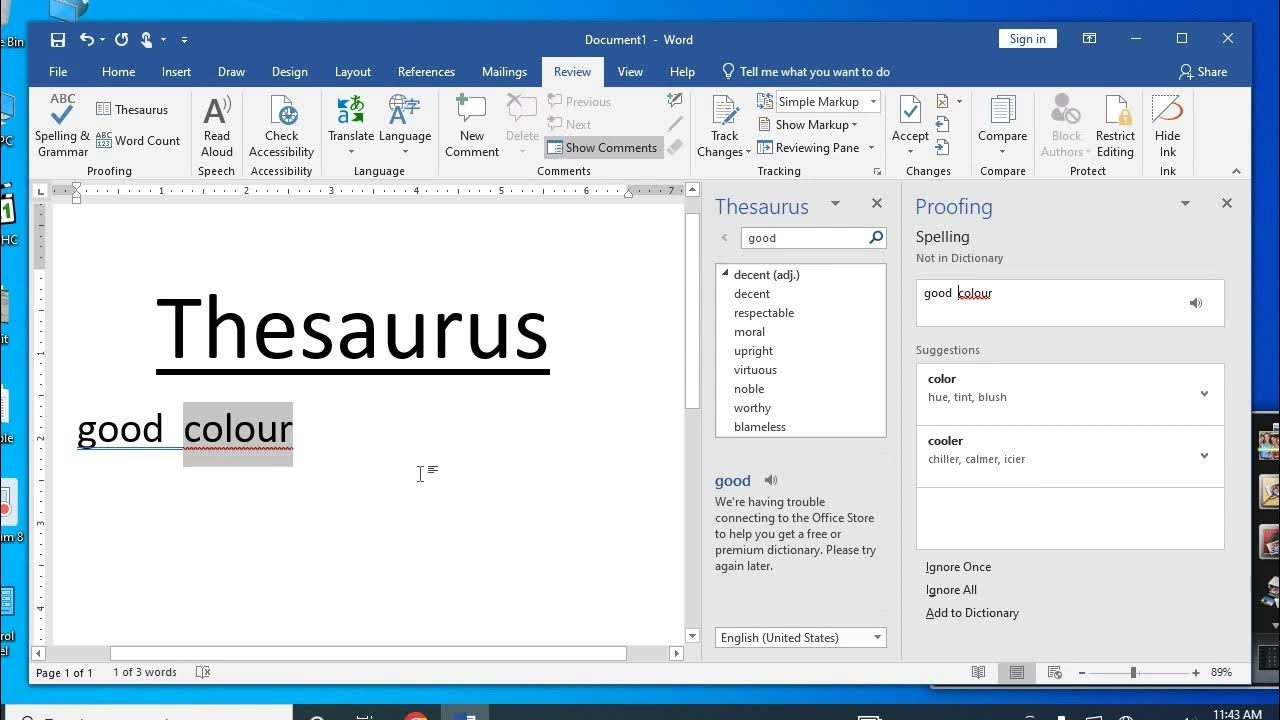Click Share button
The image size is (1280, 720).
click(1203, 72)
